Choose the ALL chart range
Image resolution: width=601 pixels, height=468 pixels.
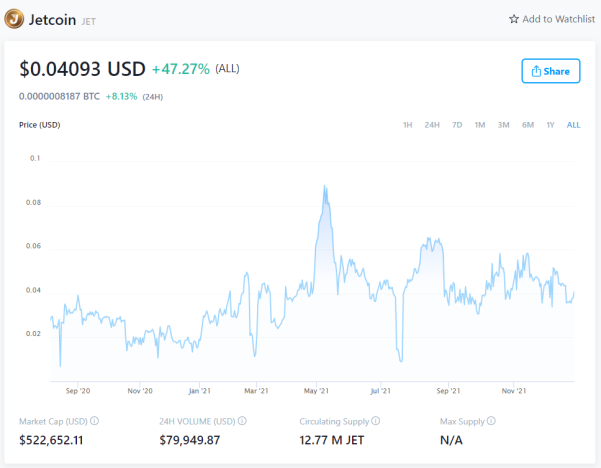[x=573, y=125]
